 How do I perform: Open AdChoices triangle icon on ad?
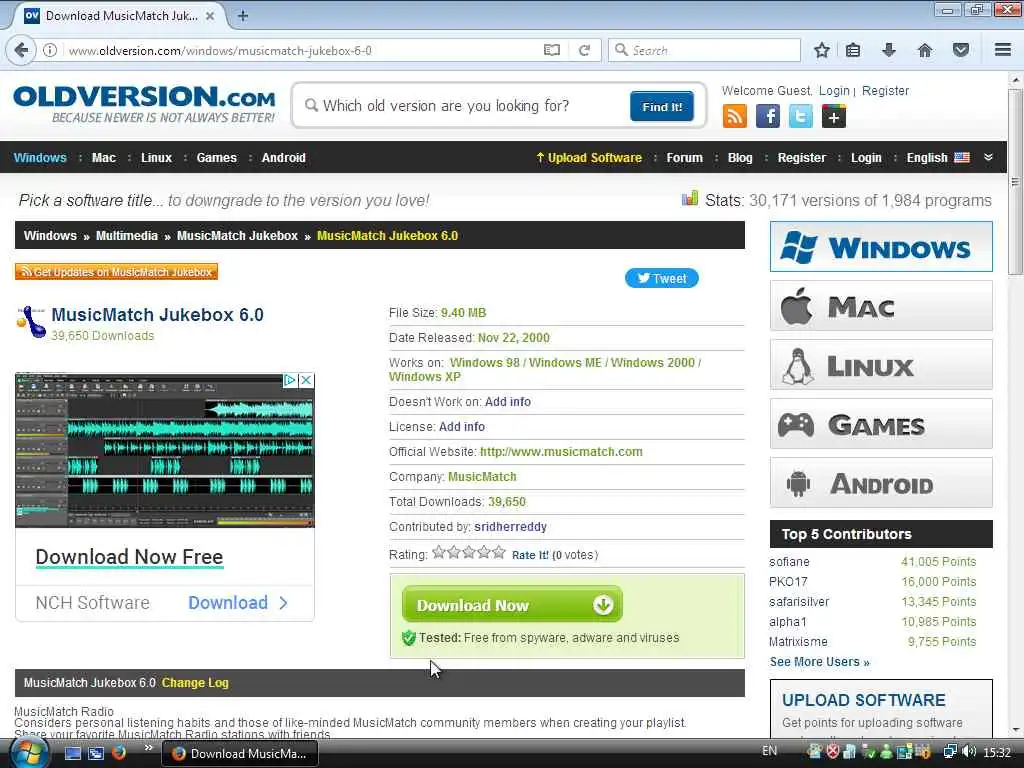[291, 380]
